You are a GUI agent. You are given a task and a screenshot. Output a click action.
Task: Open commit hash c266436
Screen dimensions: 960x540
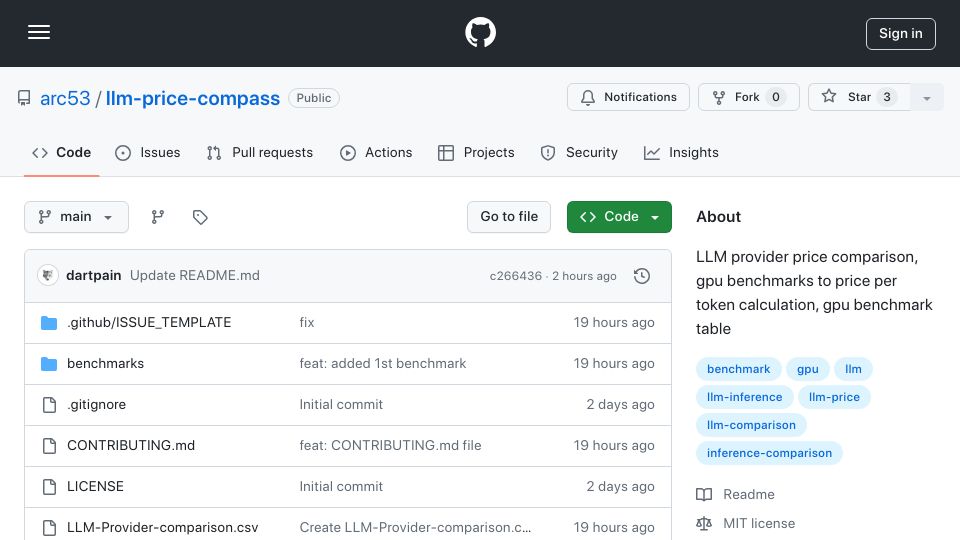click(516, 276)
